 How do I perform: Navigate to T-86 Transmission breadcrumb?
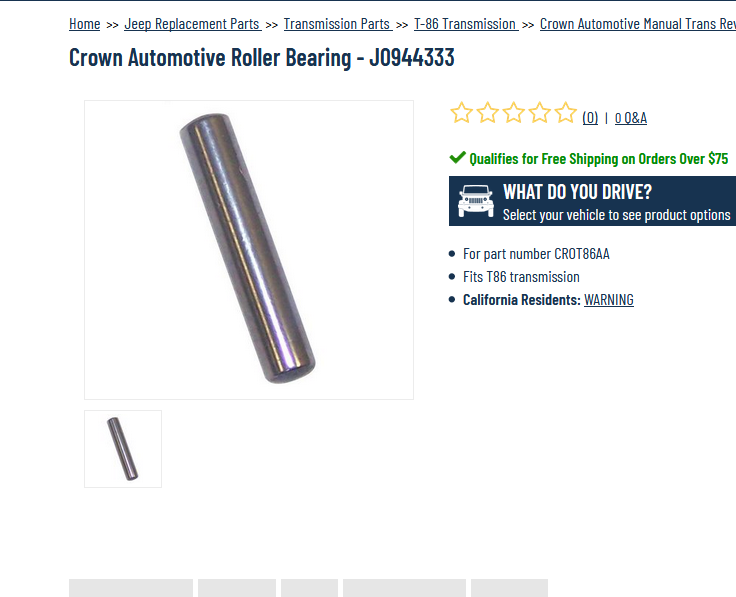pyautogui.click(x=466, y=24)
